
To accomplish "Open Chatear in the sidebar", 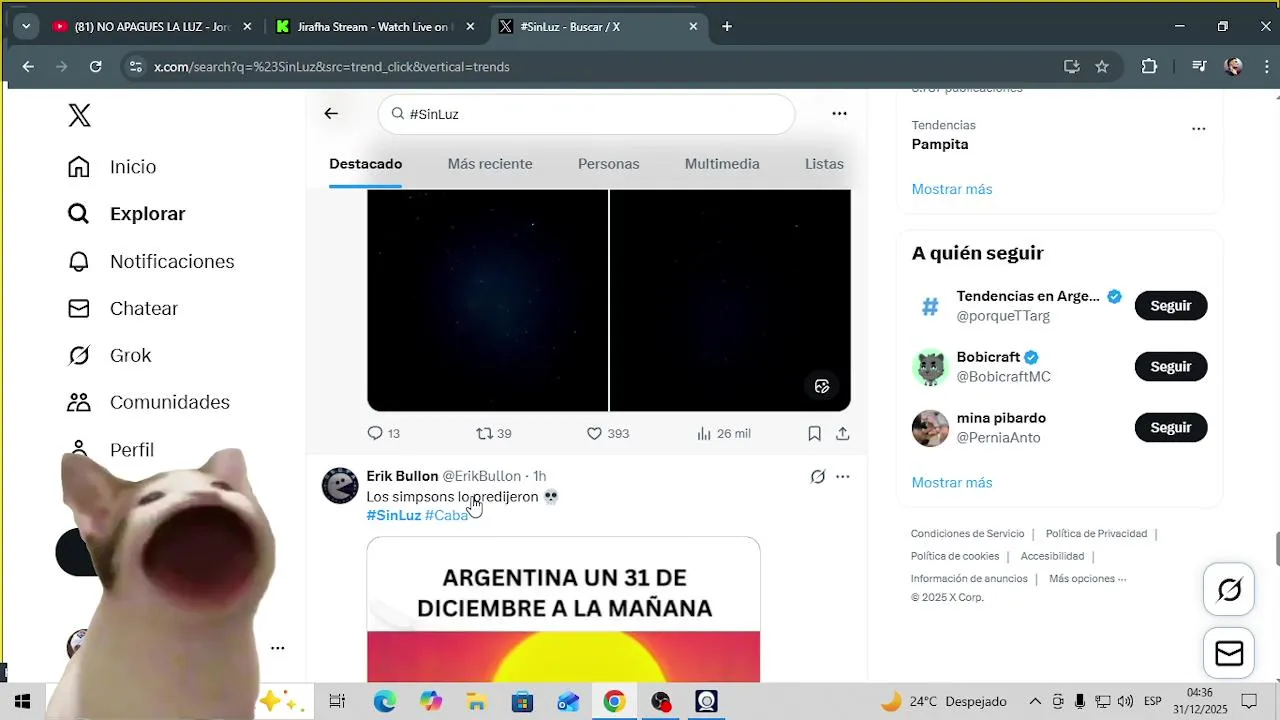I will coord(144,308).
